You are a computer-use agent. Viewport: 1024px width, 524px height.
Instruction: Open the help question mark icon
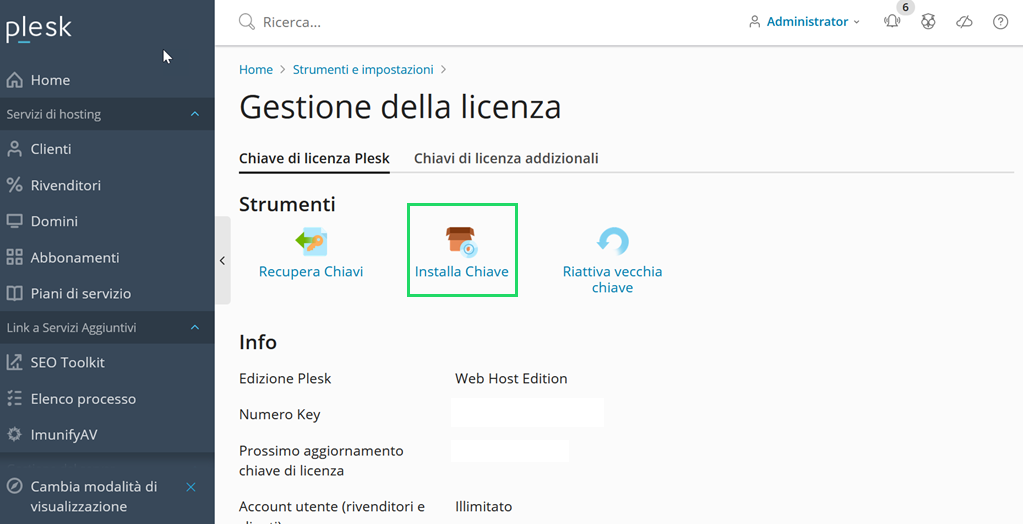click(x=1000, y=22)
